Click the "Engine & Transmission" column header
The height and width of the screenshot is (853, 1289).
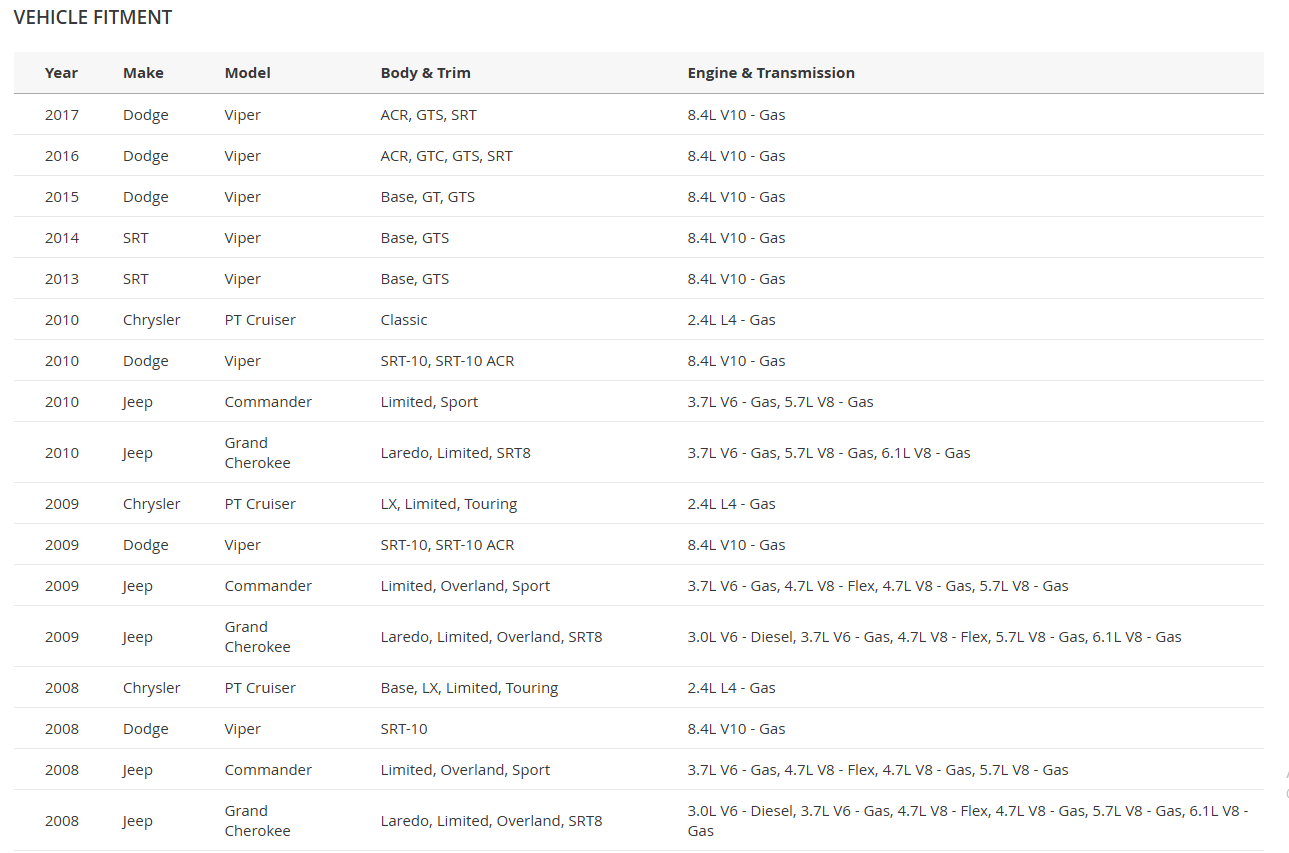coord(771,73)
